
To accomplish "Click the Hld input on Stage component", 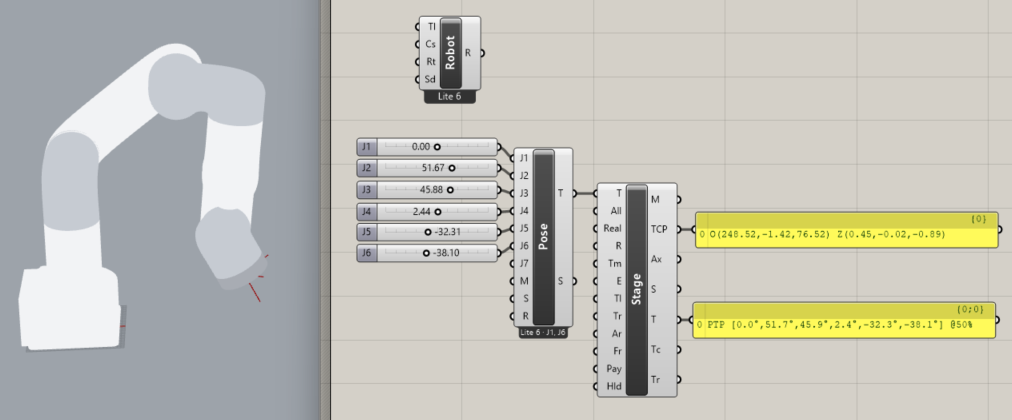I will 614,386.
